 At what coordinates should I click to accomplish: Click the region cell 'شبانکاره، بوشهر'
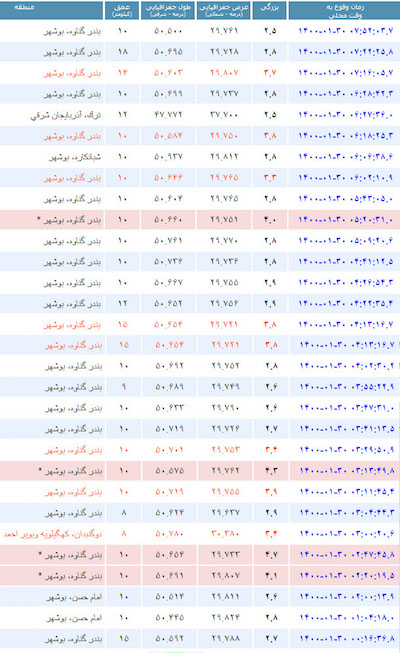click(75, 157)
